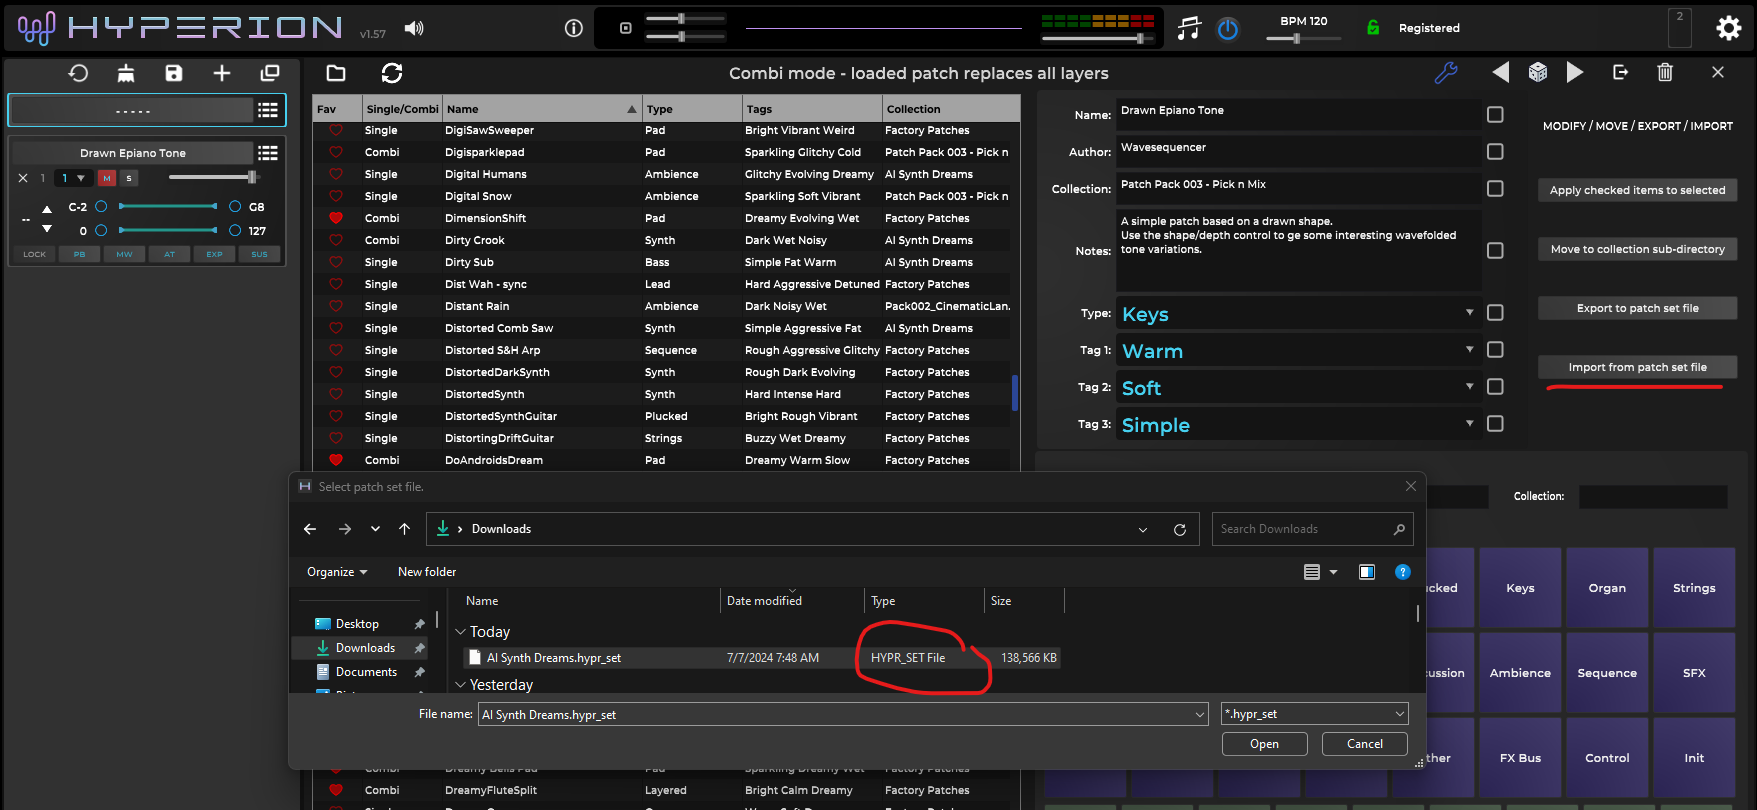Add a new layer with plus icon
This screenshot has width=1757, height=810.
click(x=222, y=73)
